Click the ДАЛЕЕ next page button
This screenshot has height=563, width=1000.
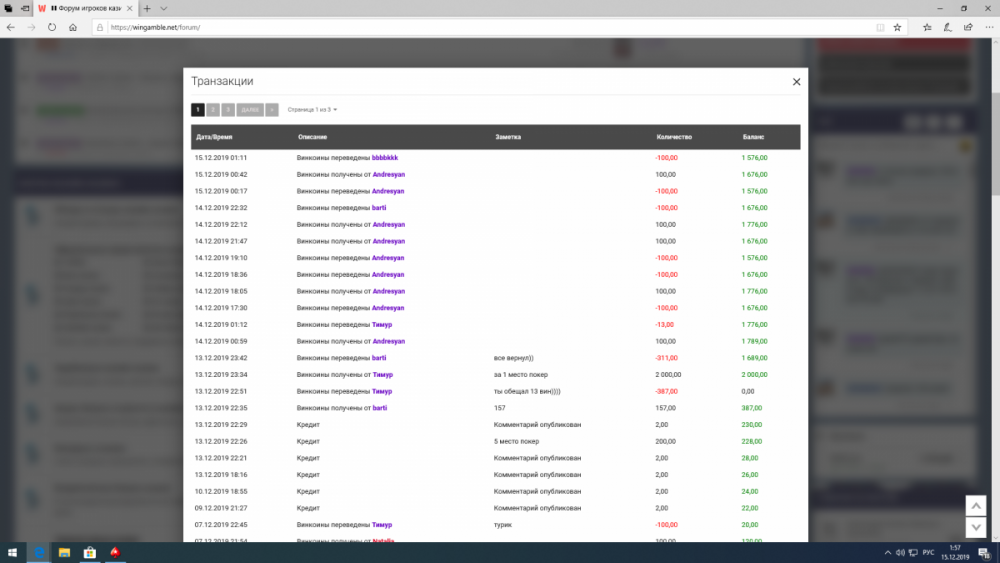point(250,110)
